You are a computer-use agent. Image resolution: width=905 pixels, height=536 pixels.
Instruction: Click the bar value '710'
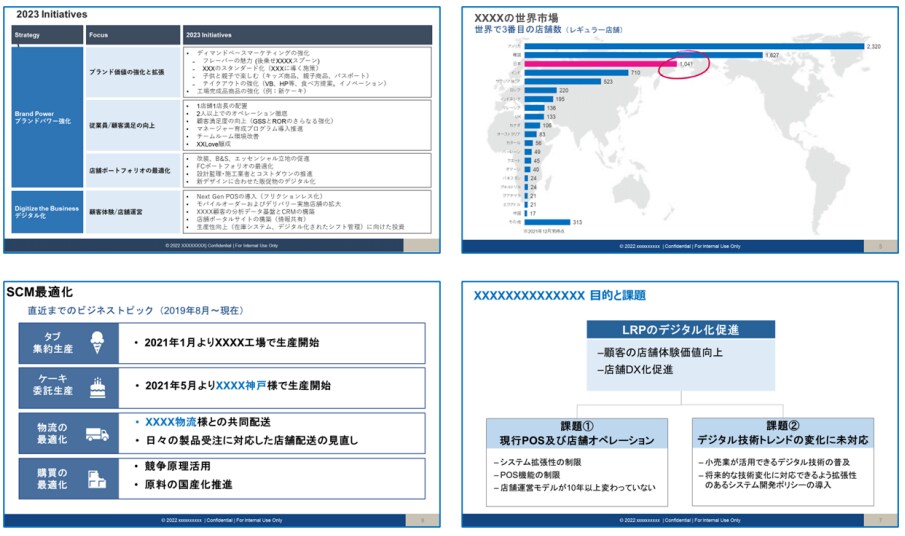(x=635, y=73)
